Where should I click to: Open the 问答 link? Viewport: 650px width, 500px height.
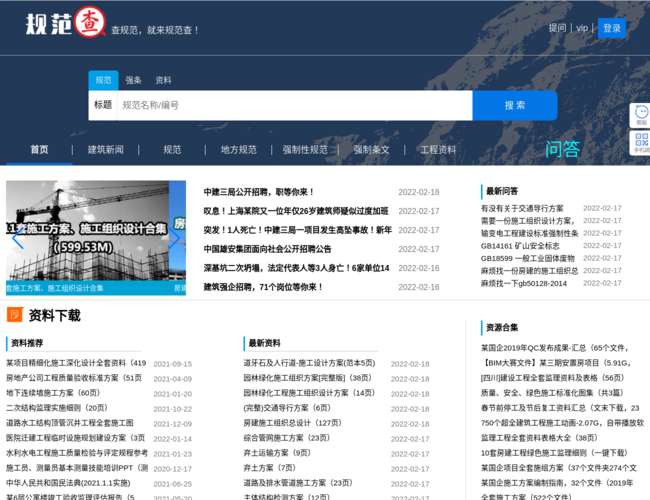tap(563, 149)
